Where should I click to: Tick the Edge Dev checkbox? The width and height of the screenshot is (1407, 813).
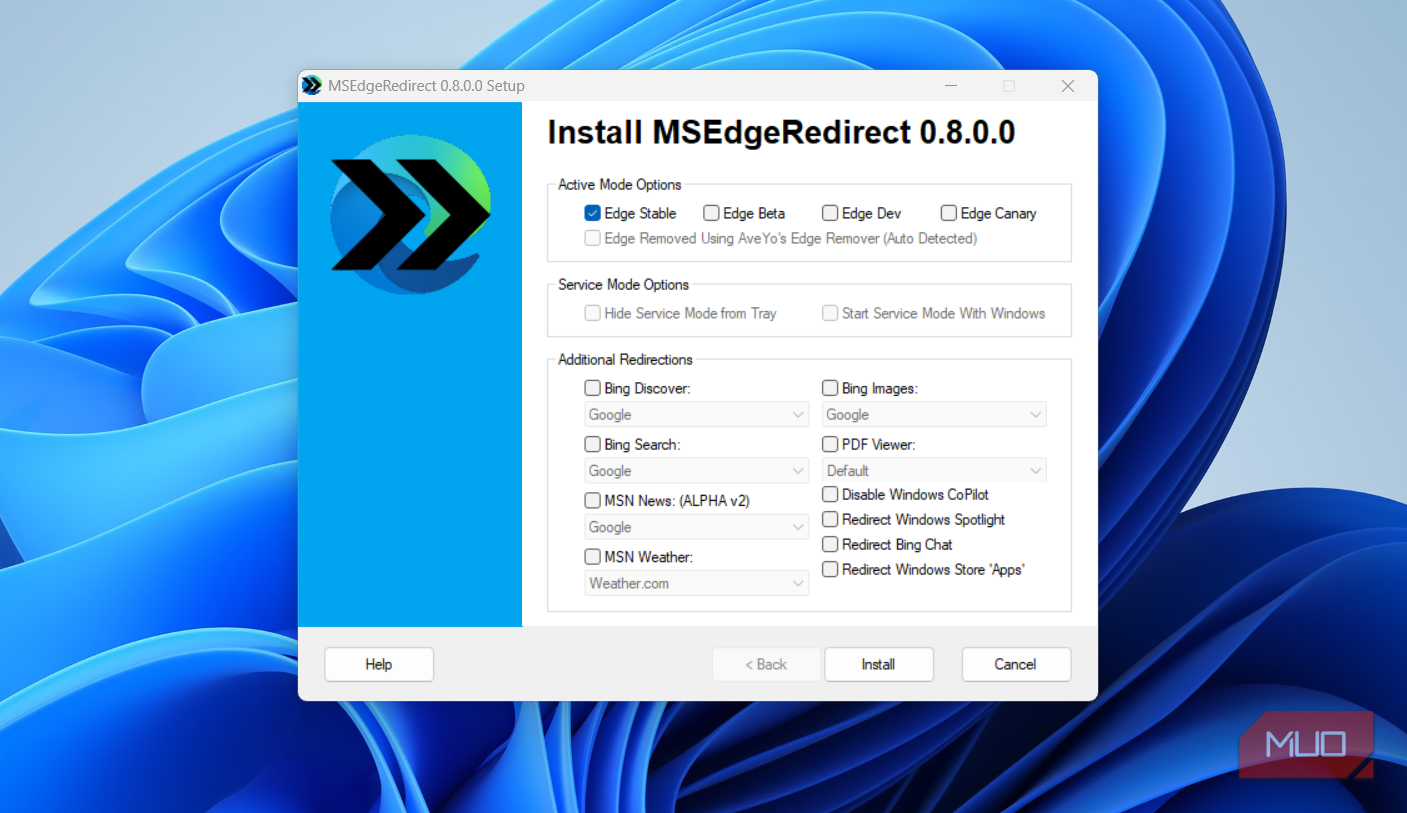[x=830, y=213]
